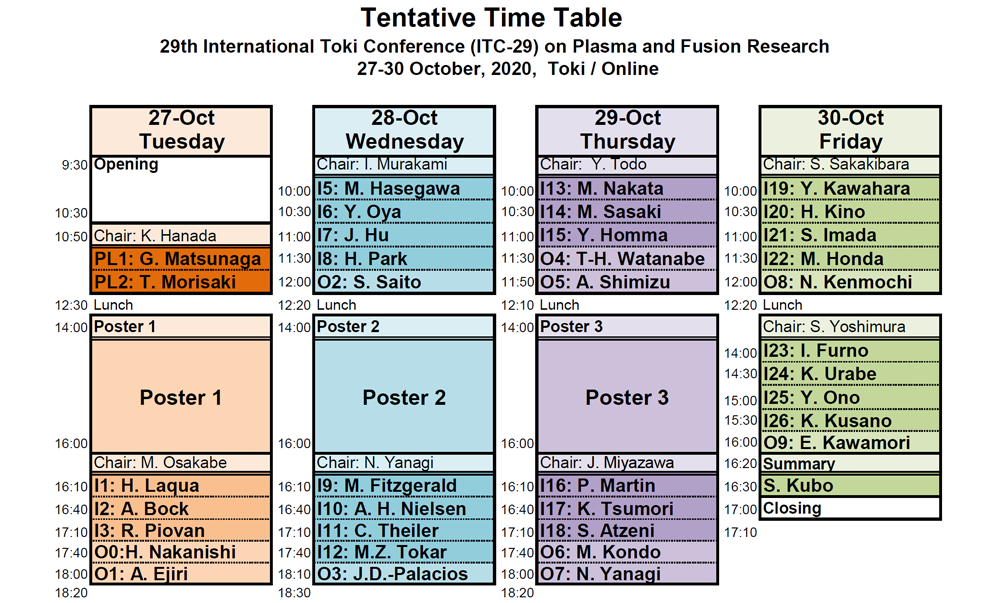Image resolution: width=1000 pixels, height=603 pixels.
Task: Click the Opening session cell
Action: [x=181, y=189]
